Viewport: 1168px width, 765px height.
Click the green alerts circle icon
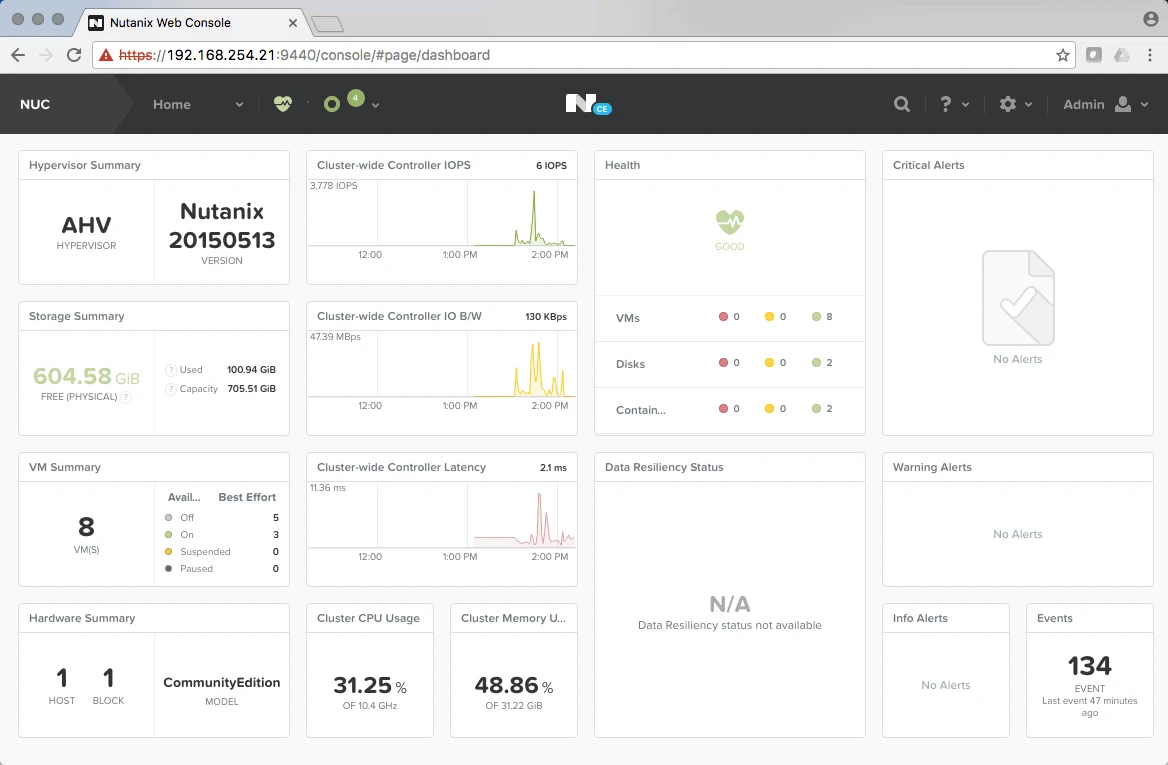[332, 104]
